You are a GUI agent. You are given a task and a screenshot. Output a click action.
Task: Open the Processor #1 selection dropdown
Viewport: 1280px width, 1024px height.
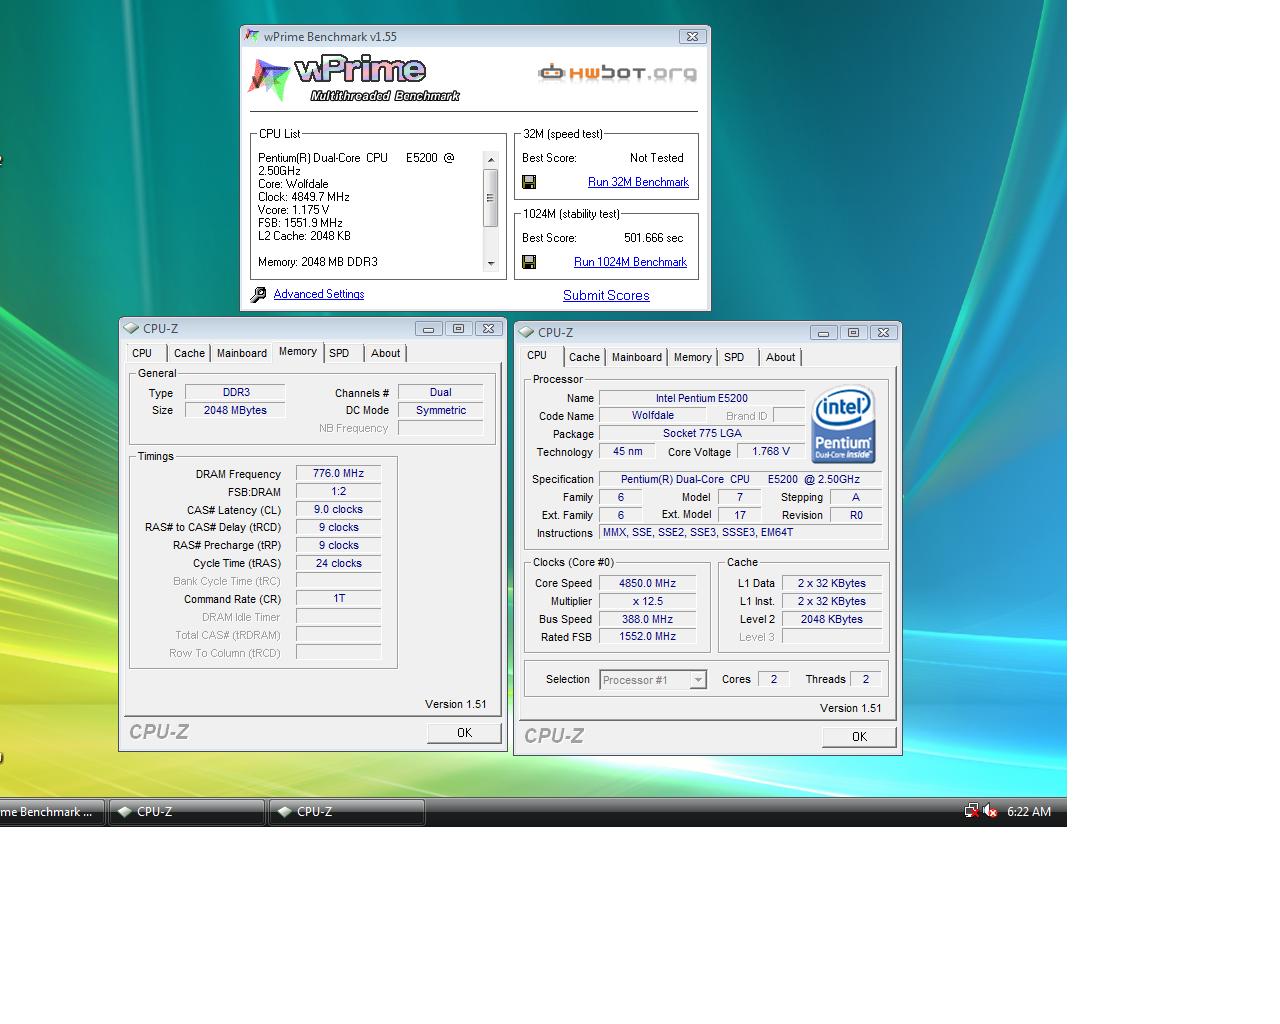pos(698,680)
